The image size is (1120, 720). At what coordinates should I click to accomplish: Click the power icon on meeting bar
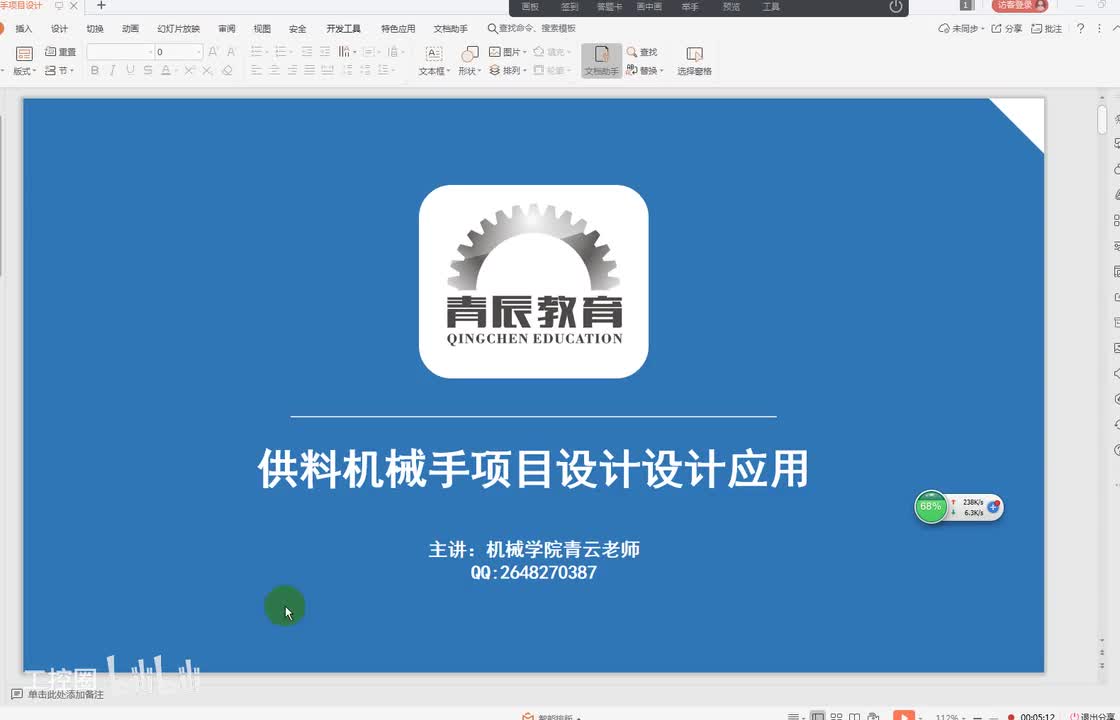point(896,6)
